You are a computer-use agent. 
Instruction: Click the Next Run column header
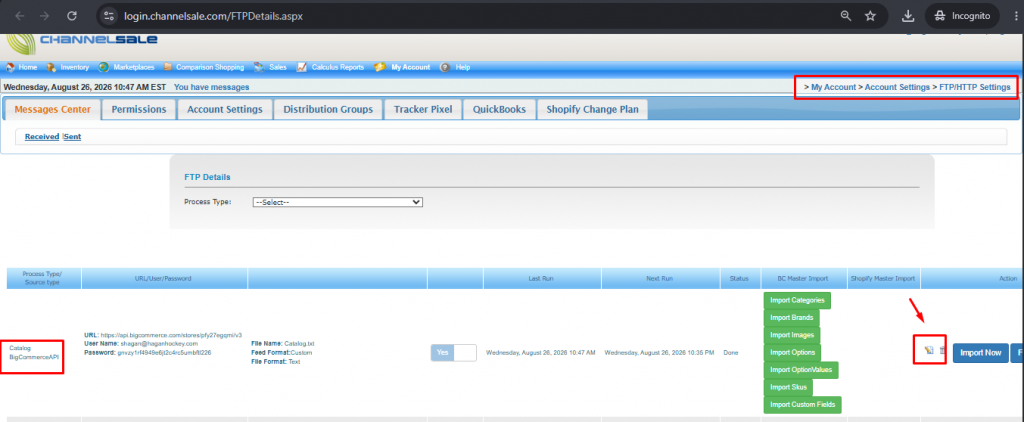tap(660, 278)
